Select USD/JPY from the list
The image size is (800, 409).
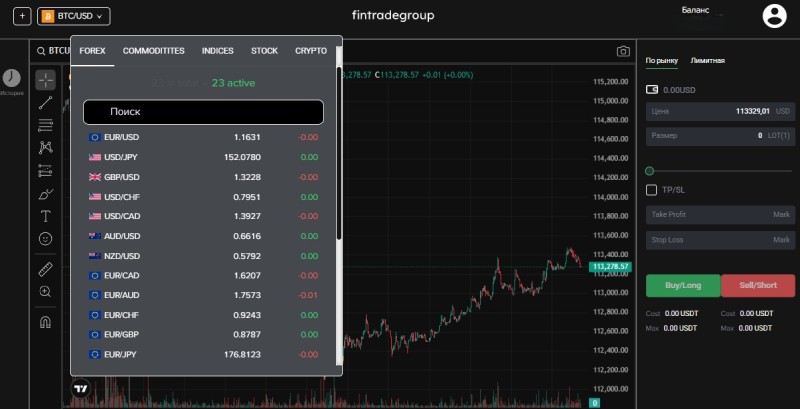point(204,157)
